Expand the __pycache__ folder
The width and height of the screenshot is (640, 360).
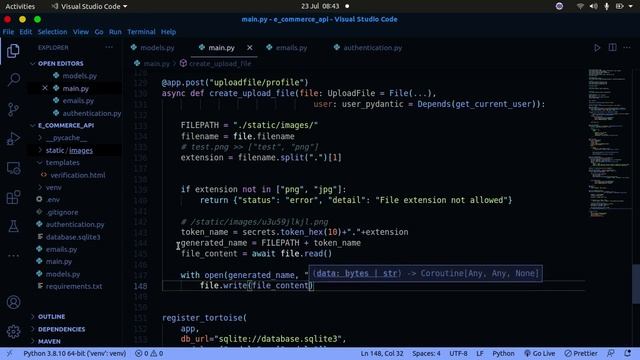coord(66,138)
